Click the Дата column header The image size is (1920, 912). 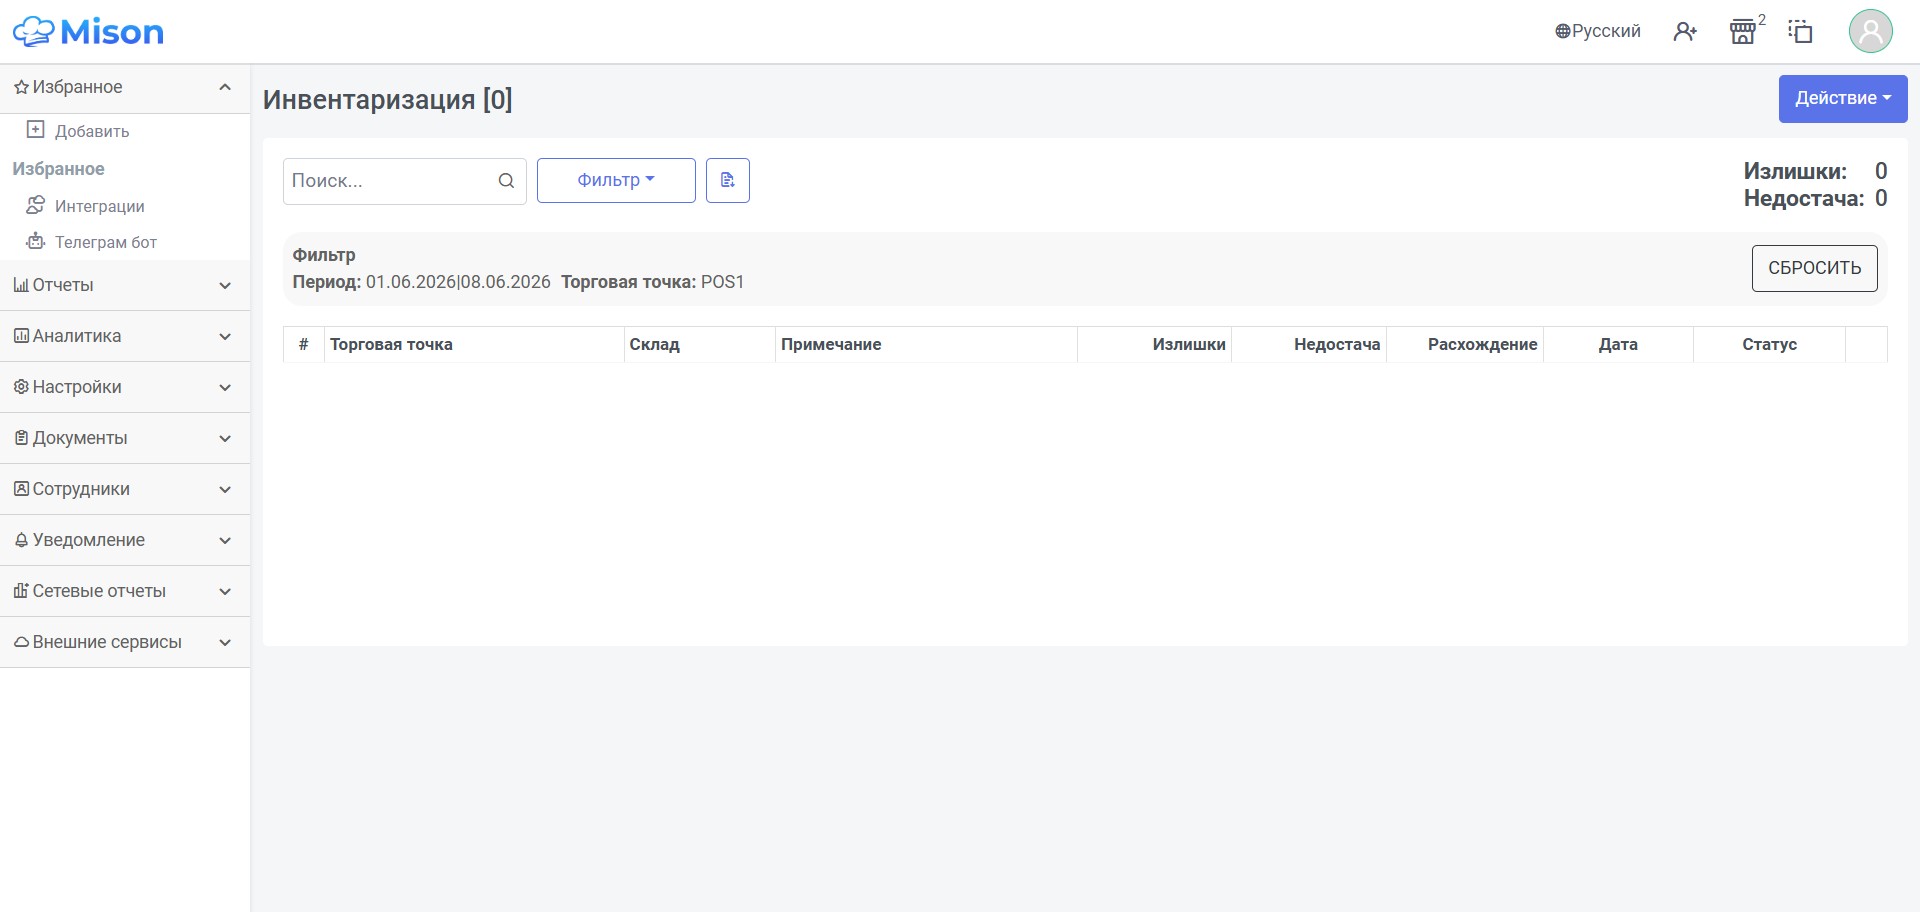pos(1618,344)
